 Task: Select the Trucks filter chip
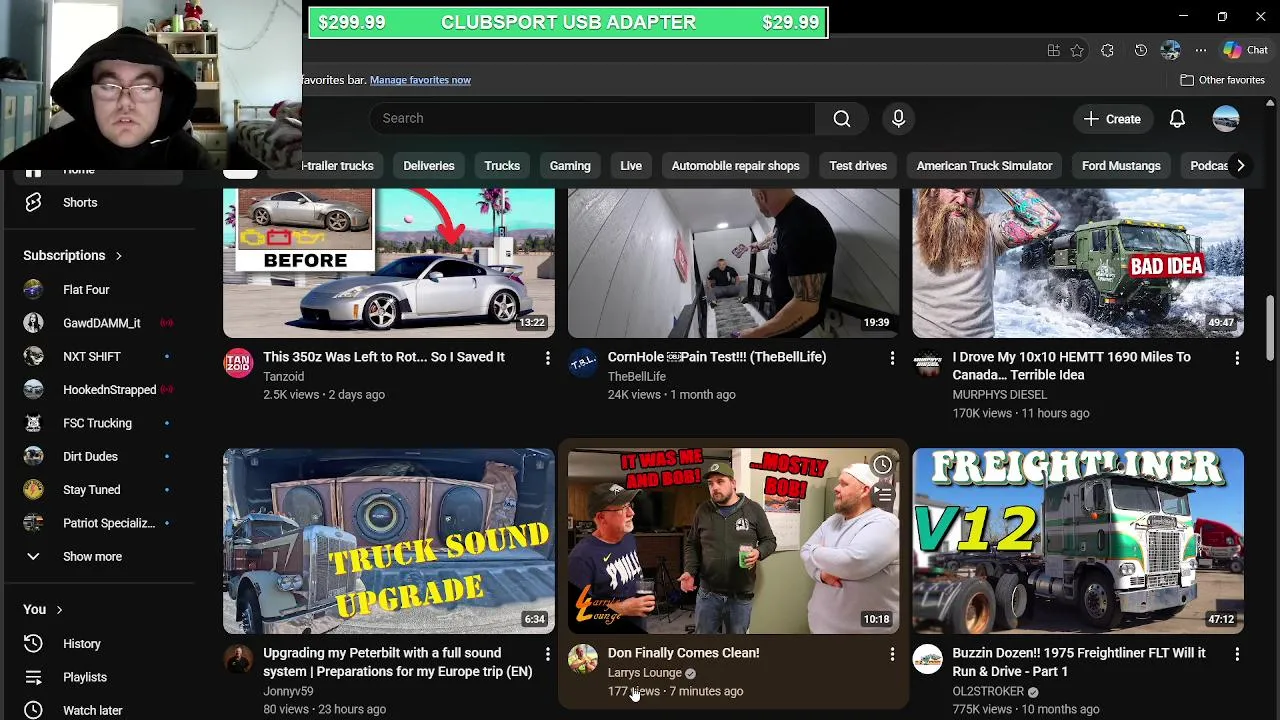tap(502, 166)
